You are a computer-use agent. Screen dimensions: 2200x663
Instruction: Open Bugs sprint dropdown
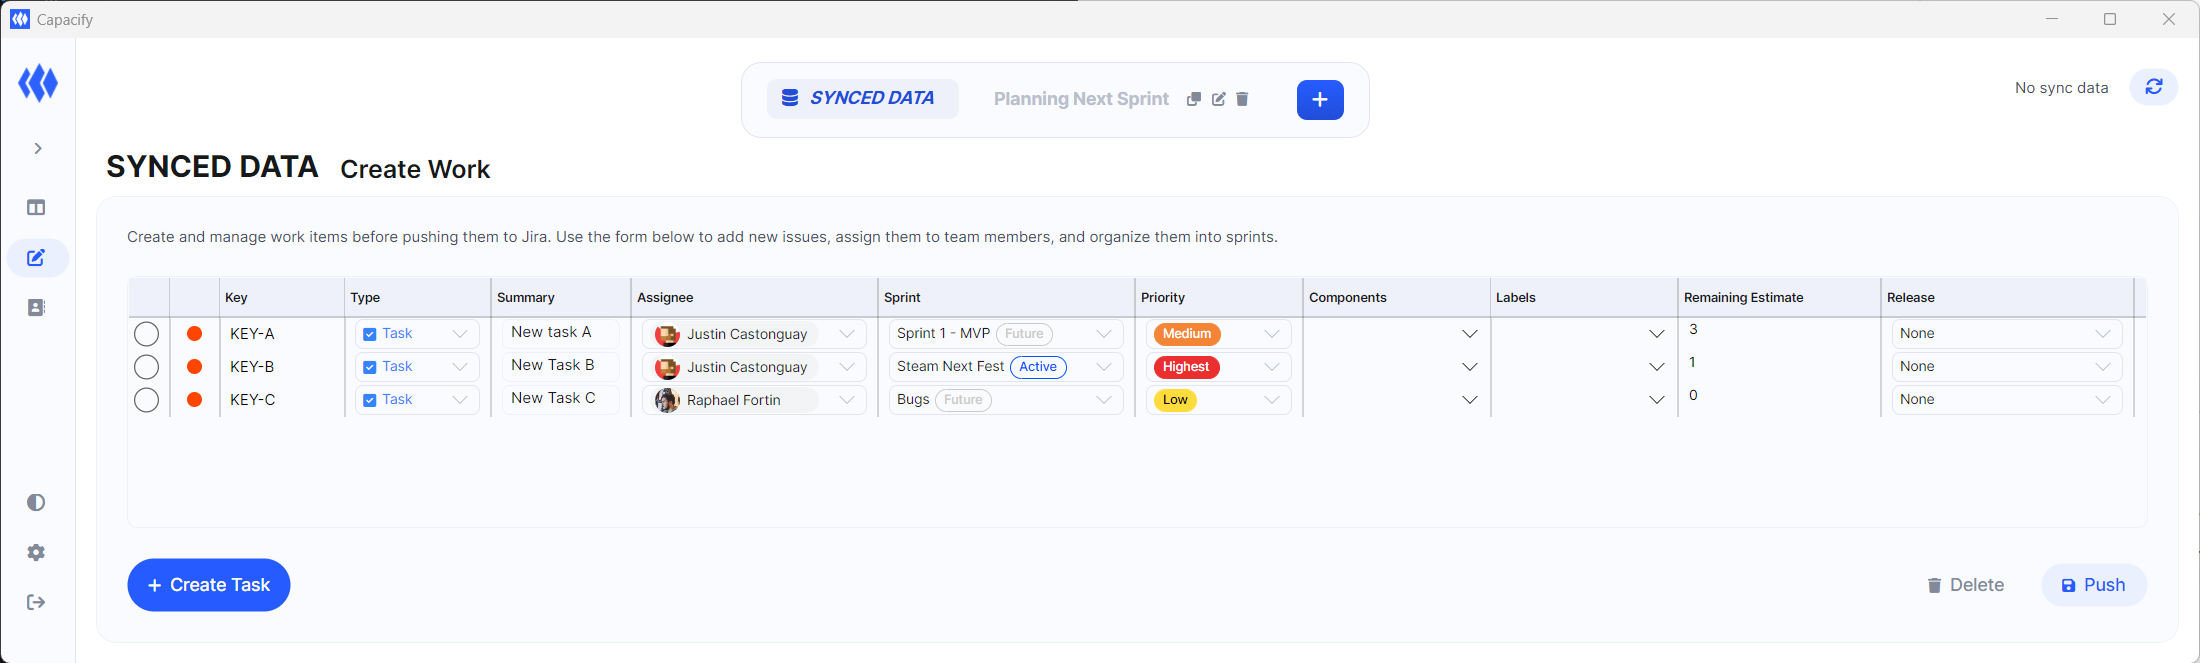[1006, 400]
